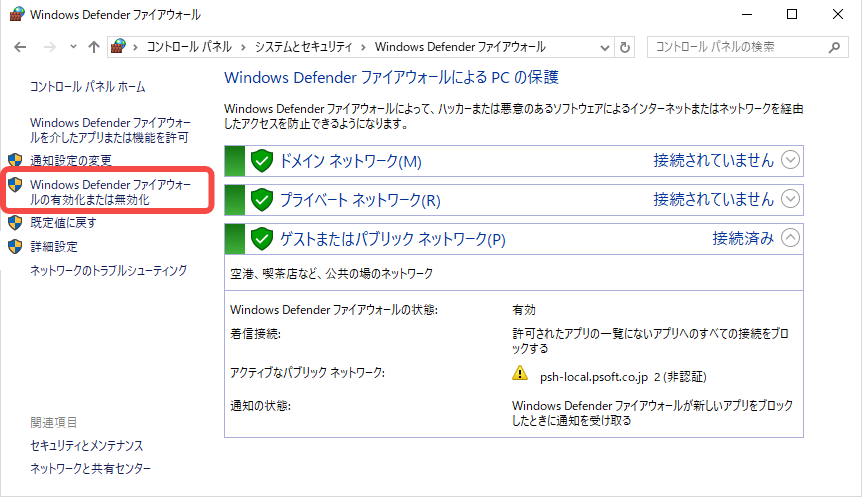864x499 pixels.
Task: Open 既定値に戻す link
Action: pos(63,223)
